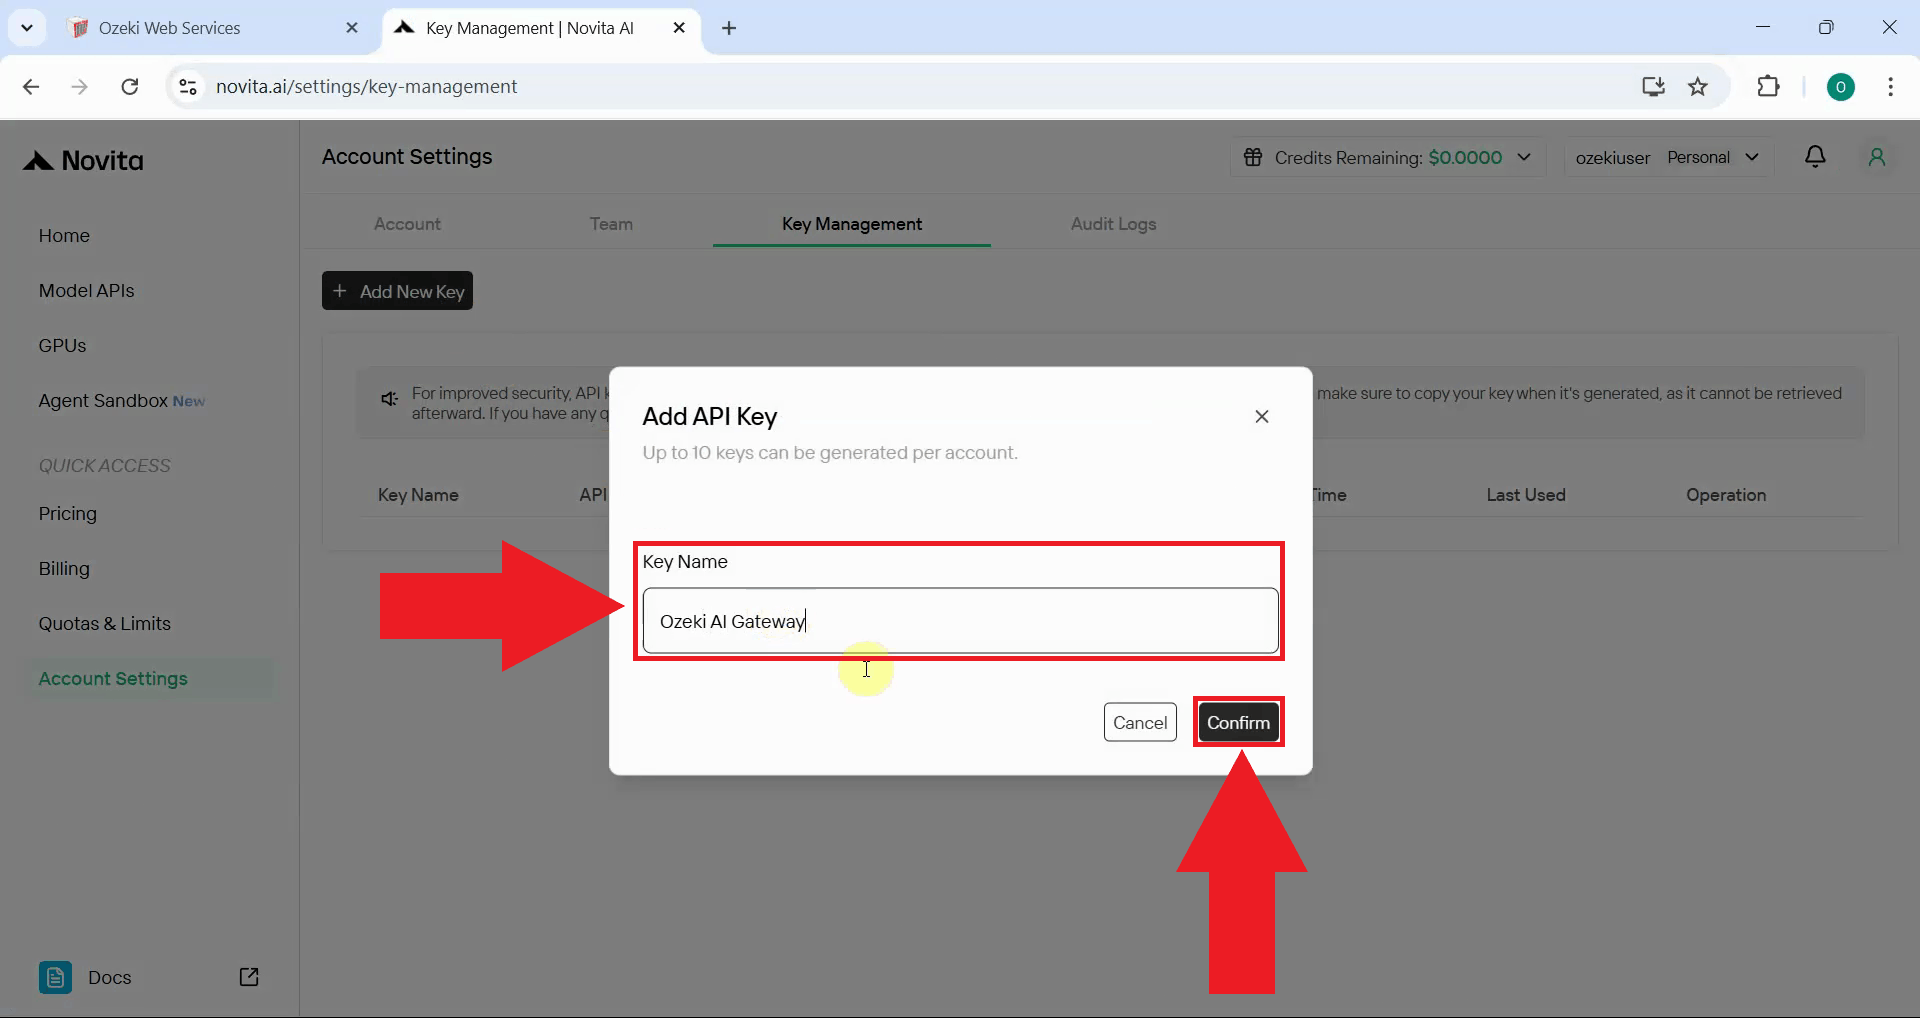The image size is (1920, 1018).
Task: Switch to the Audit Logs tab
Action: [1114, 225]
